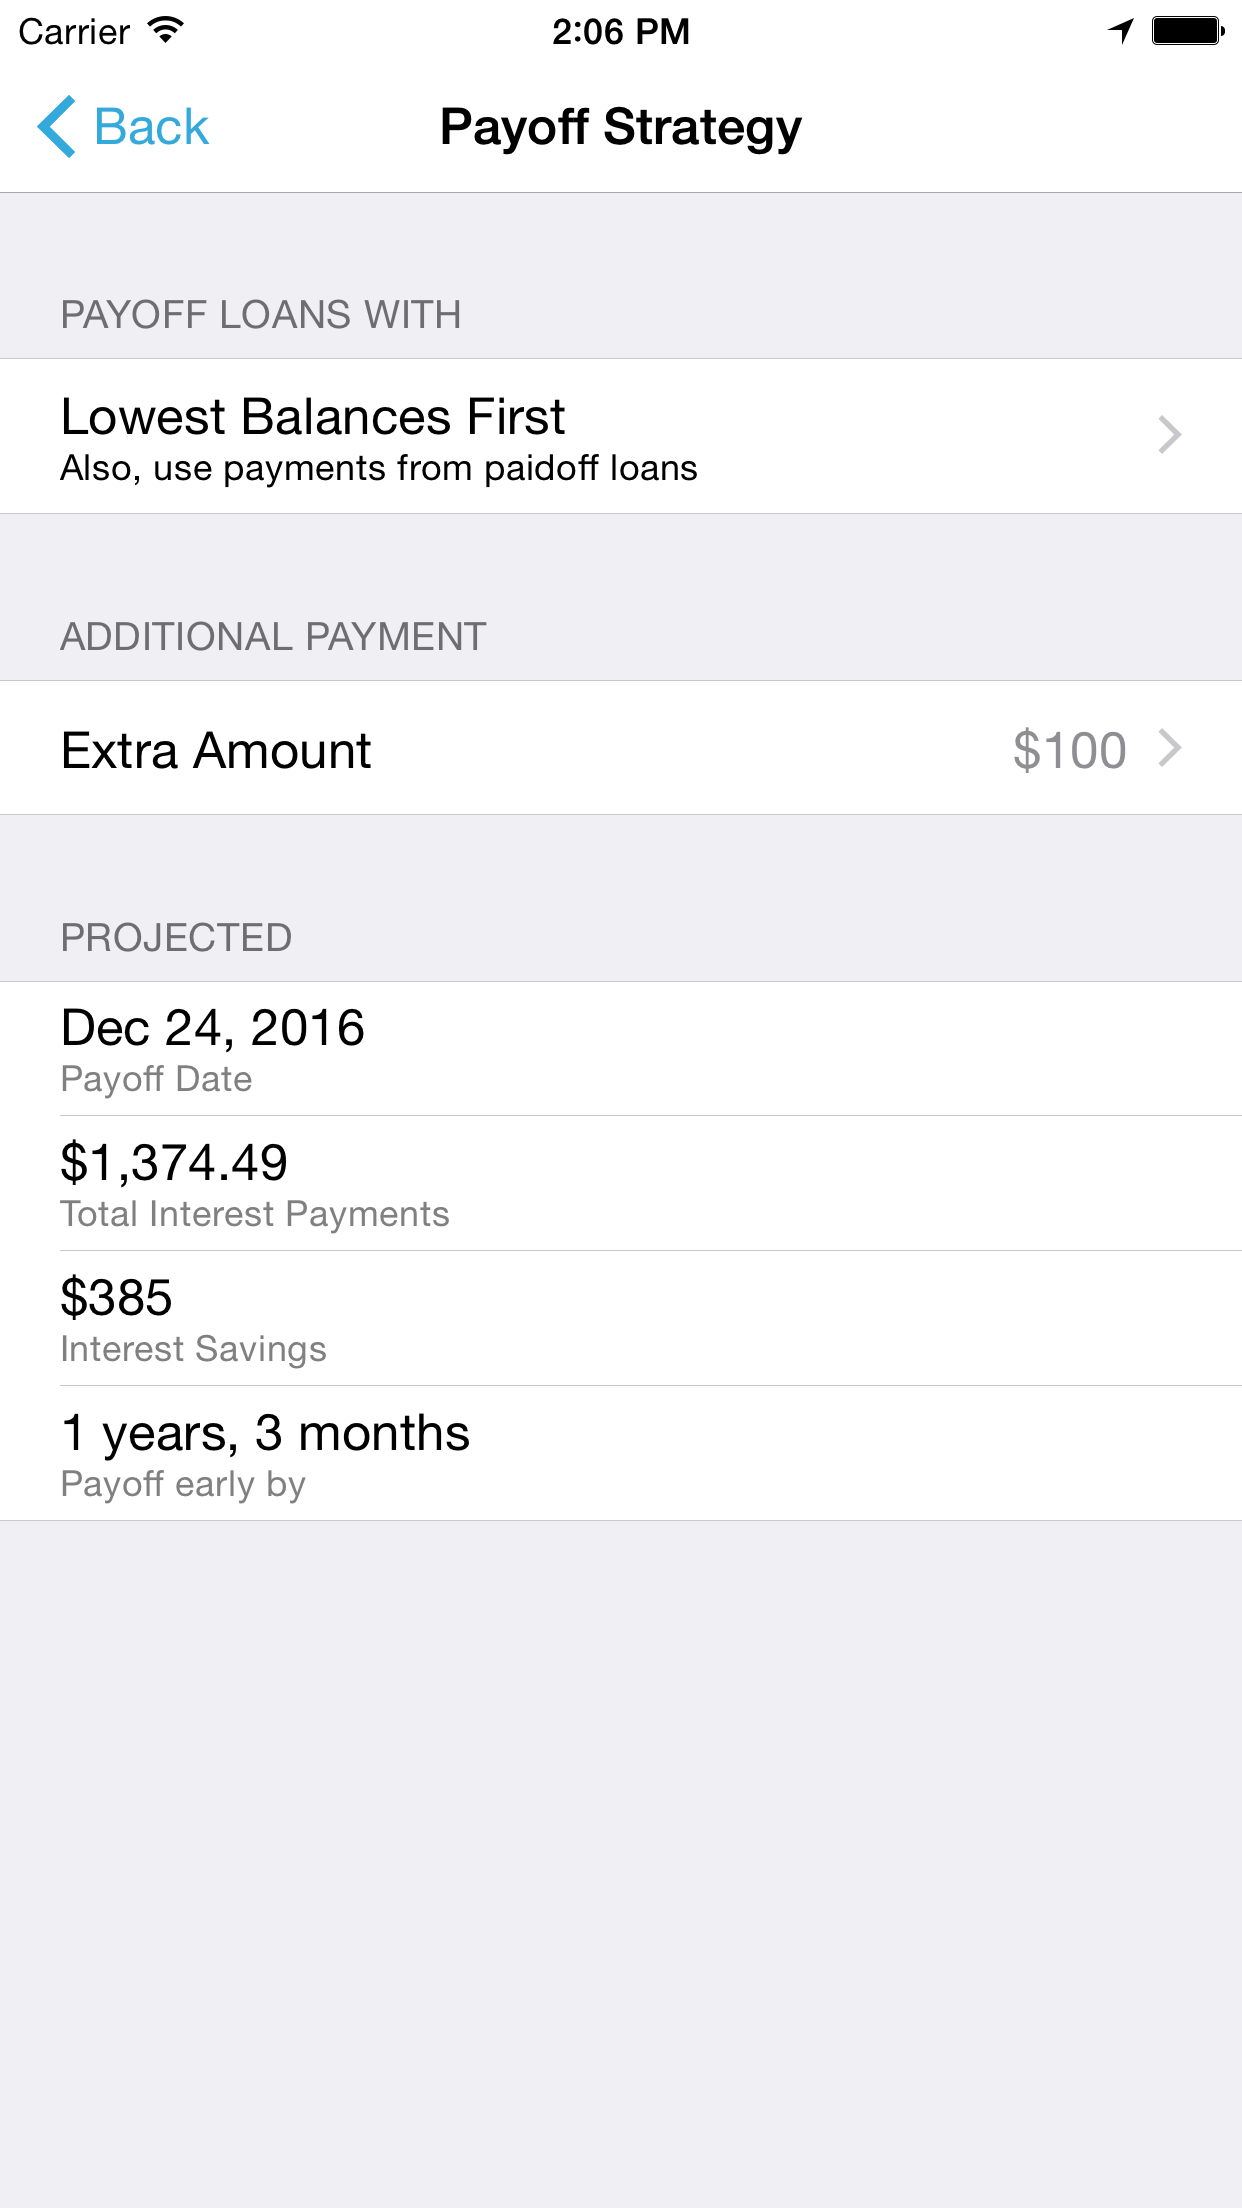Tap the PAYOFF LOANS WITH section header
The width and height of the screenshot is (1242, 2208).
coord(261,315)
